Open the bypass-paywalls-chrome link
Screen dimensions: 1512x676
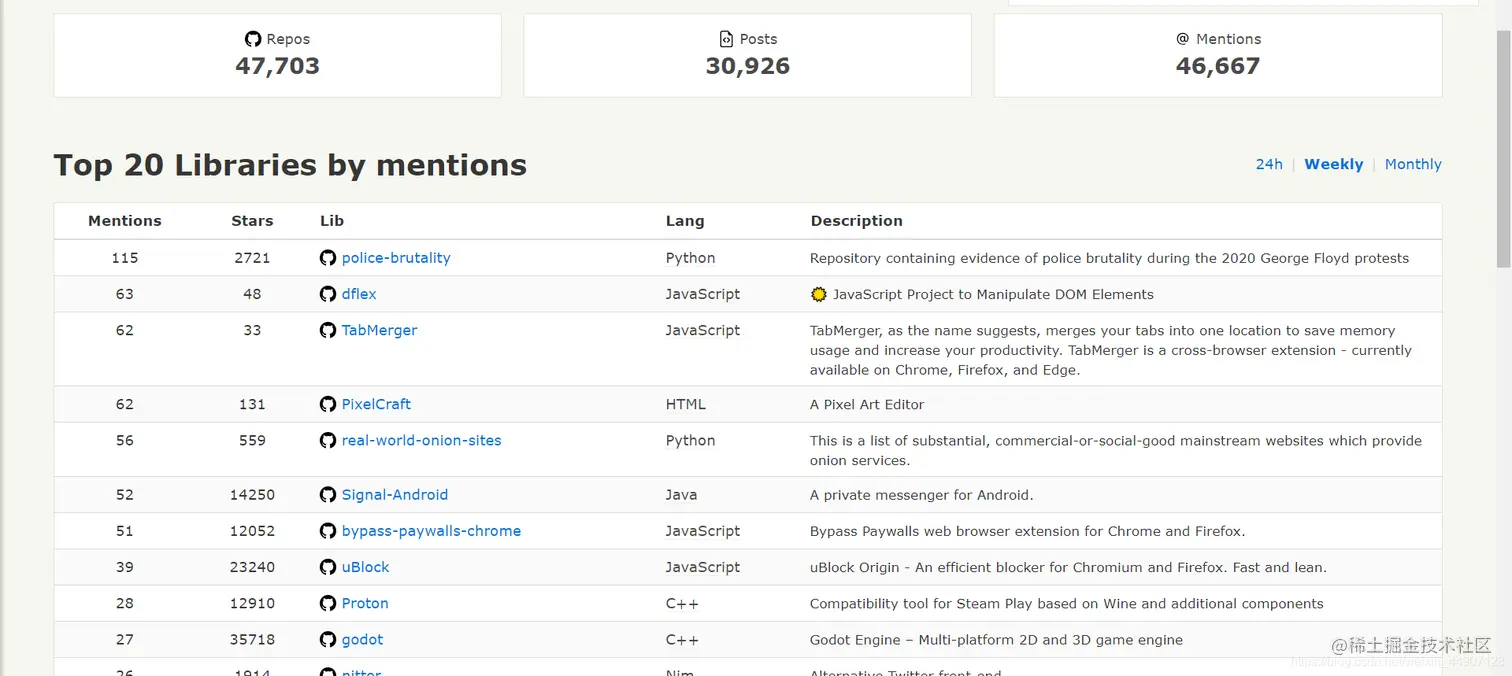431,531
